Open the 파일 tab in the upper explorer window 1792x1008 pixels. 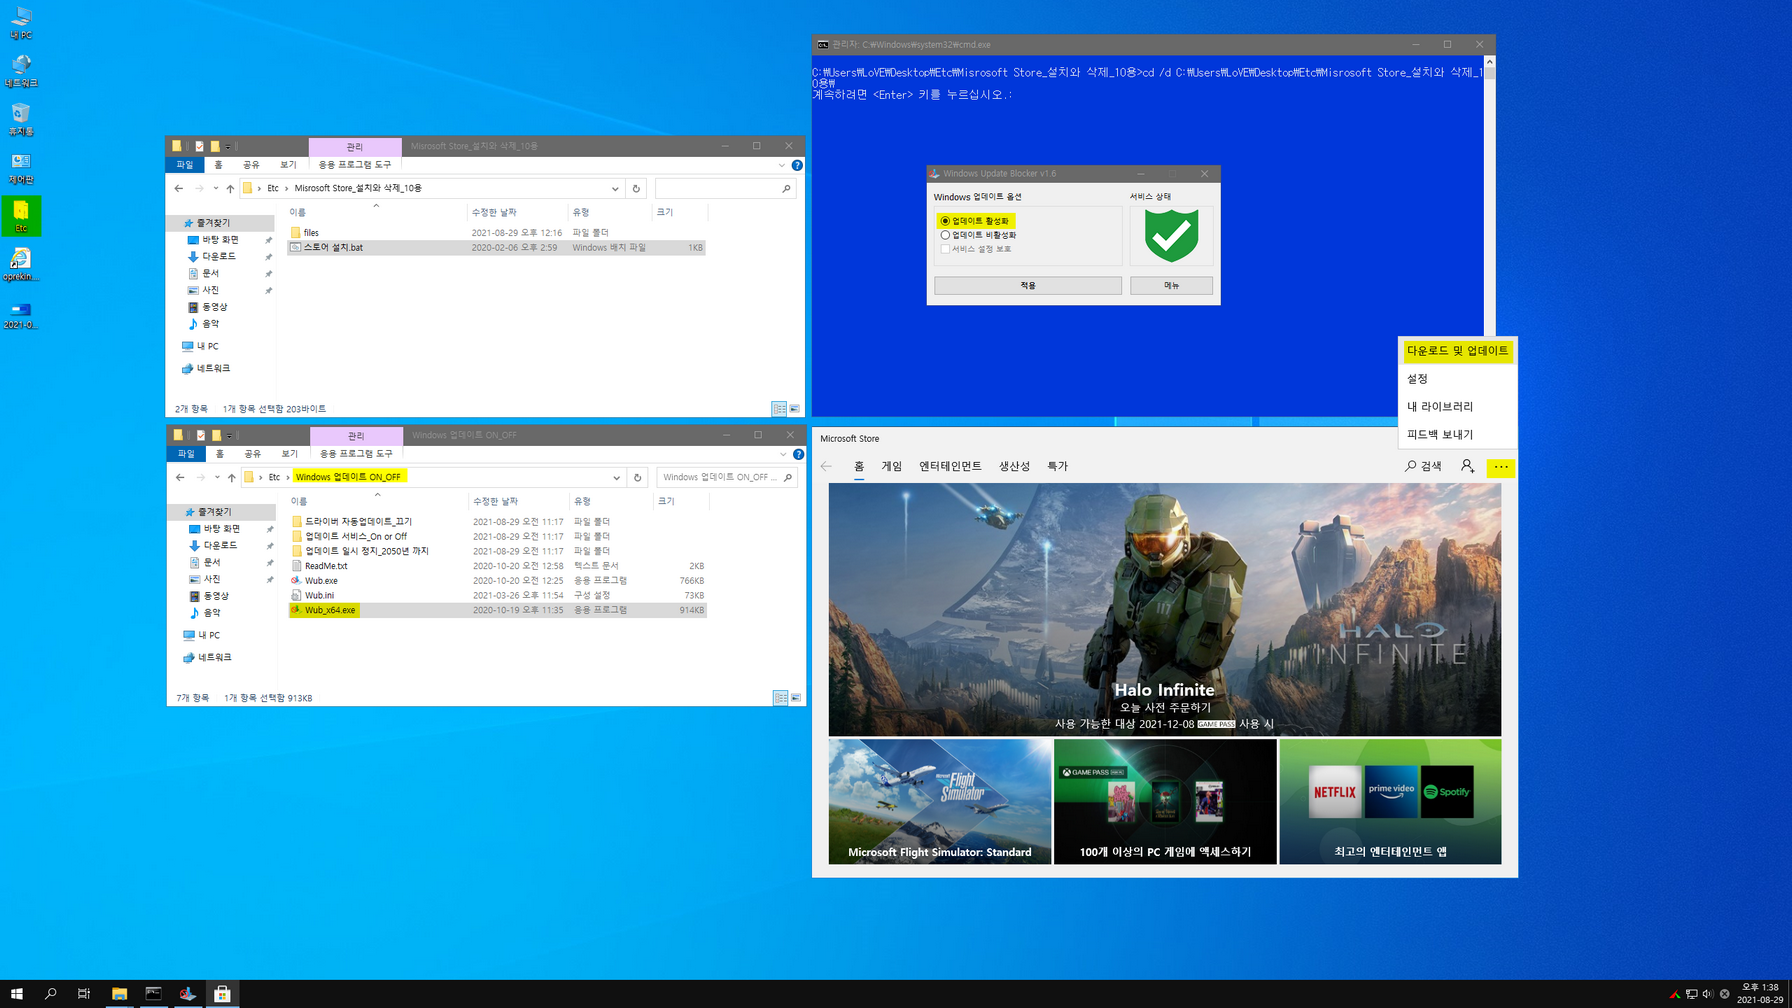click(185, 165)
